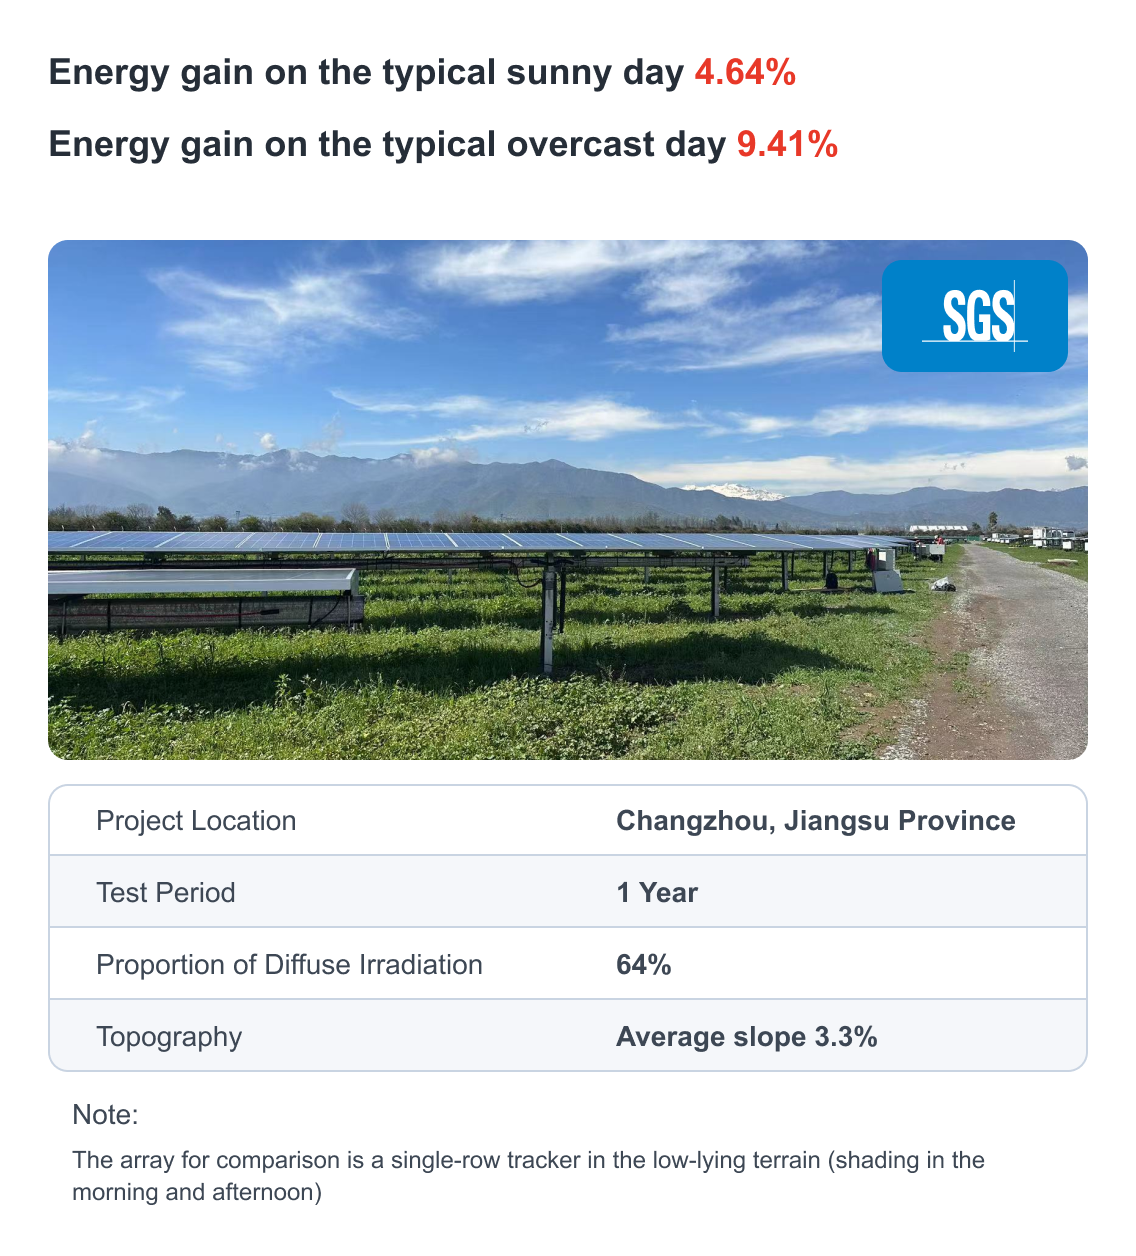This screenshot has width=1136, height=1256.
Task: Select the 9.41% overcast day value
Action: pos(787,145)
